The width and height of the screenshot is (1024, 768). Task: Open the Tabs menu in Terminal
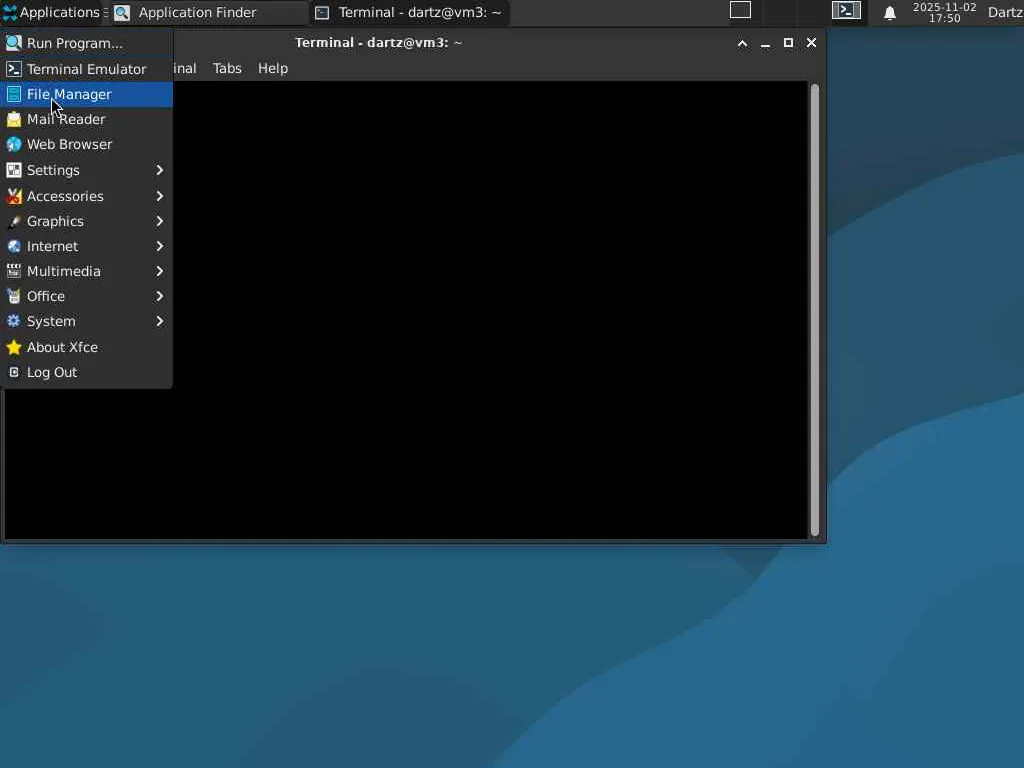click(x=227, y=68)
